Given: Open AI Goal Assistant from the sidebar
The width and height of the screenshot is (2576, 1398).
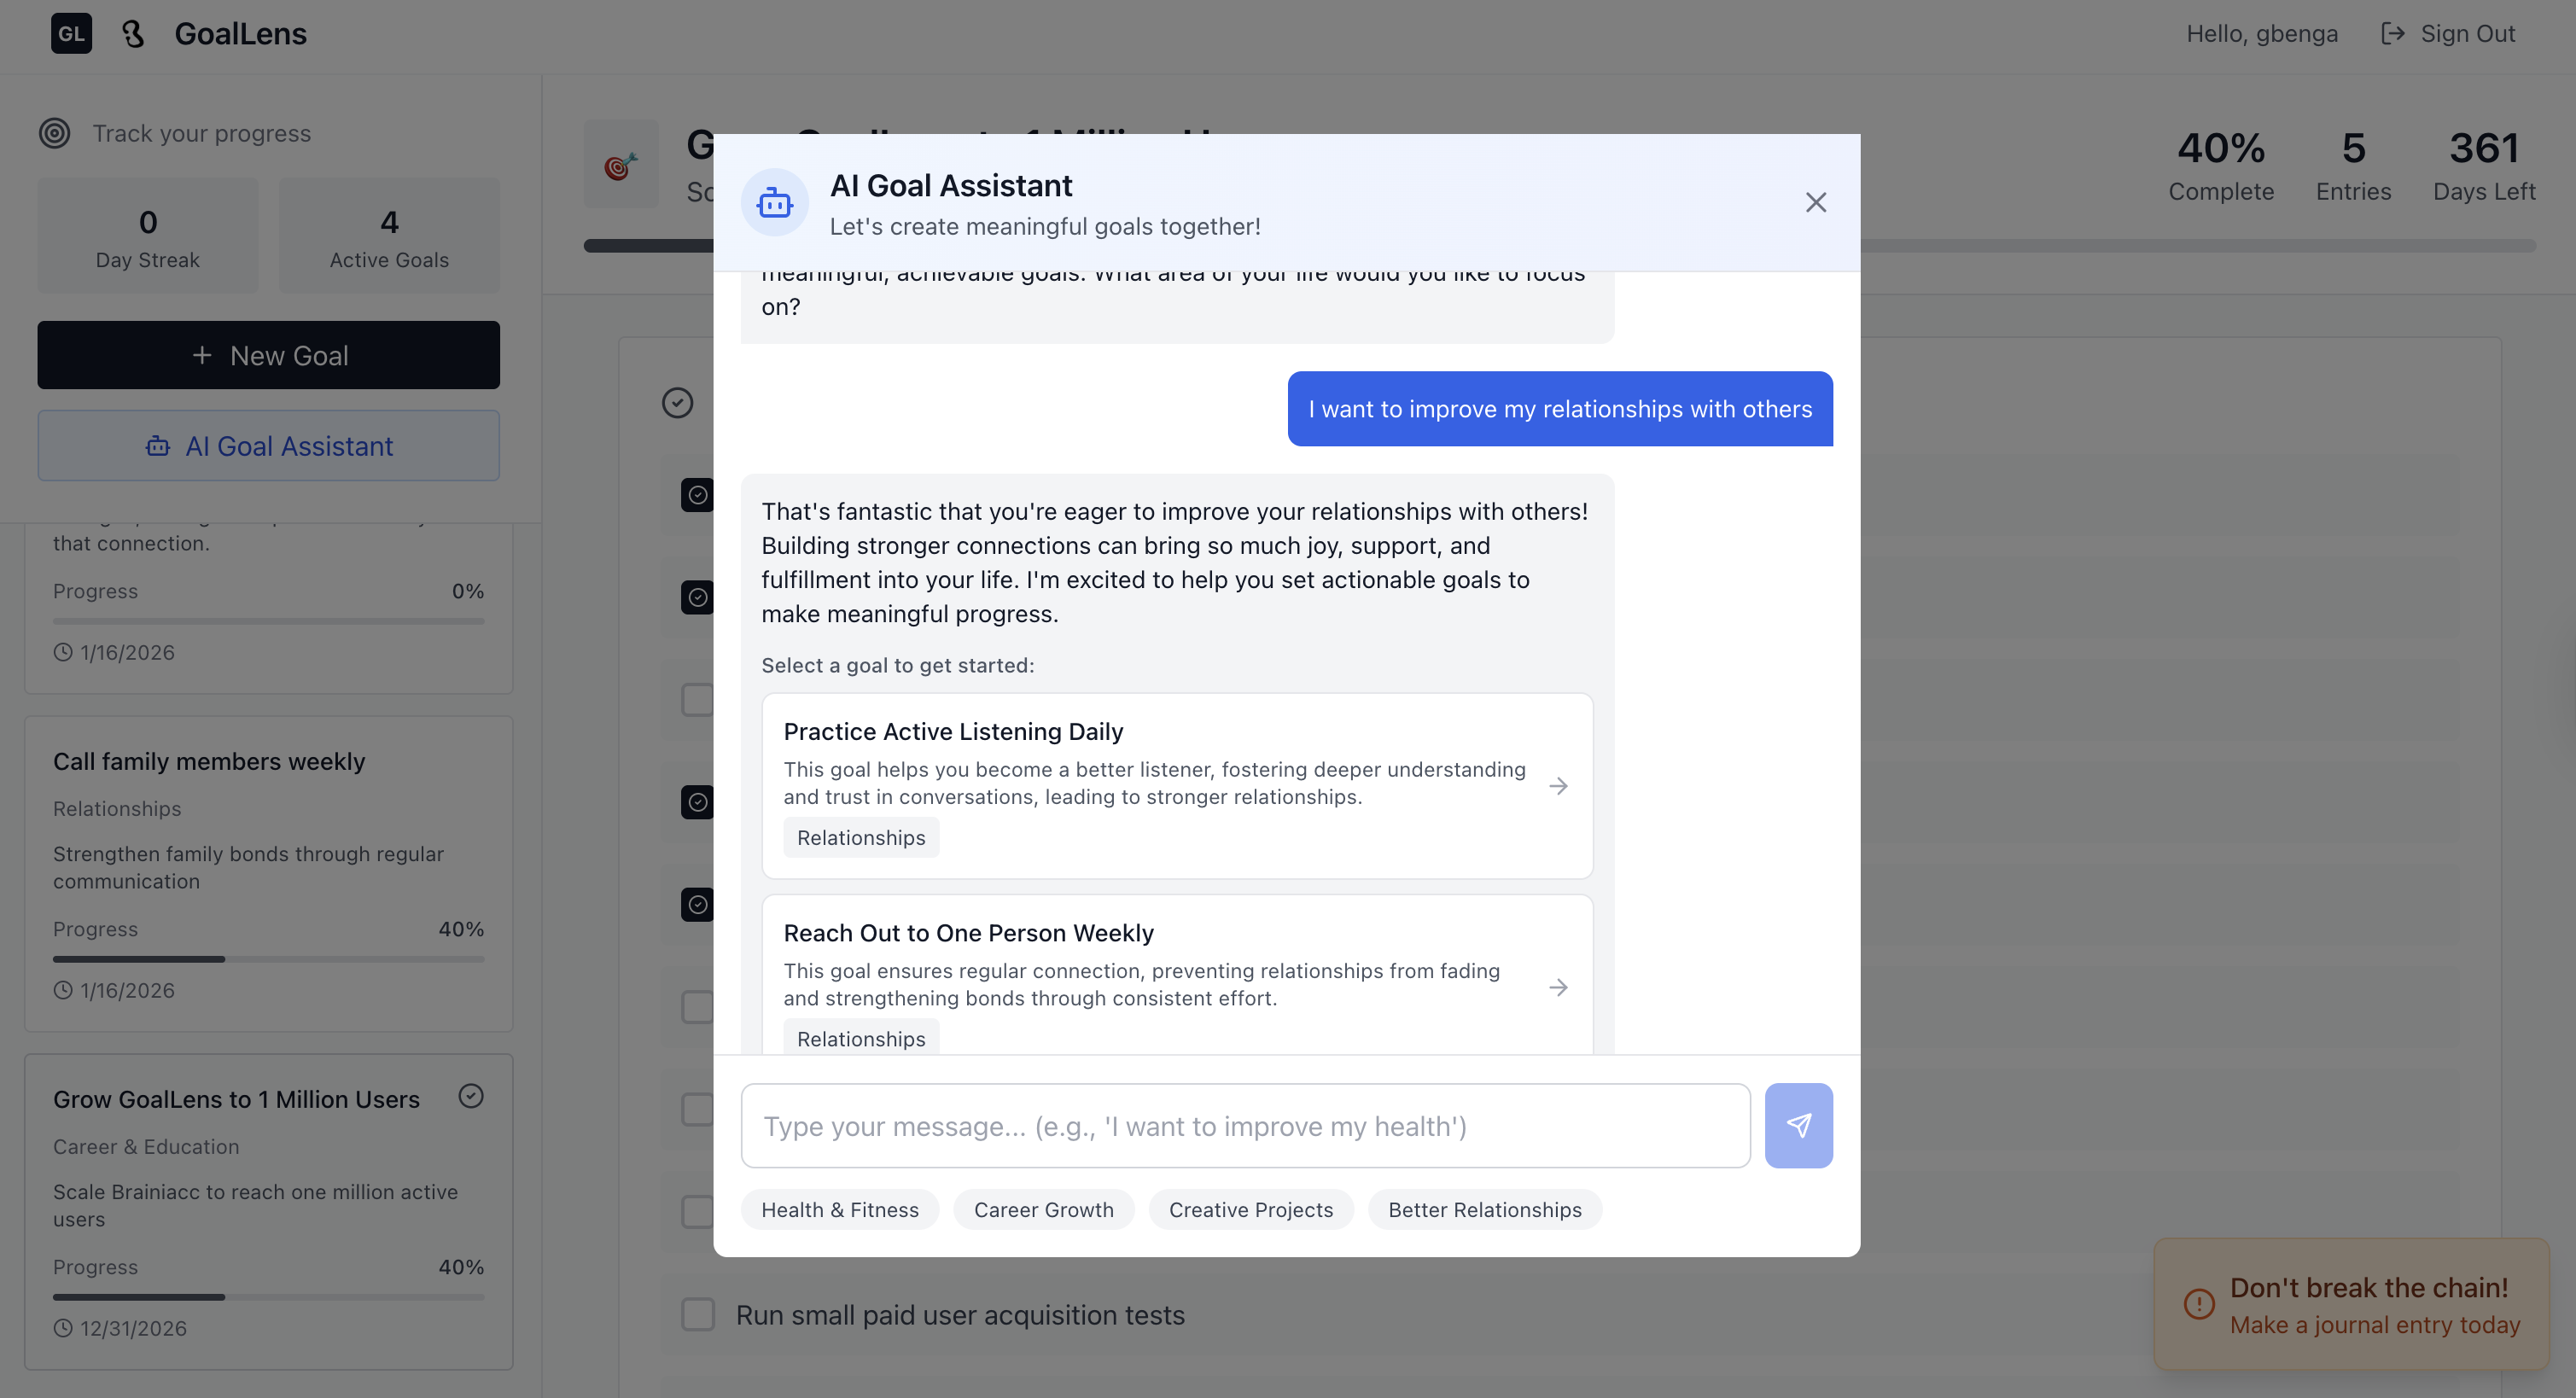Looking at the screenshot, I should coord(268,446).
